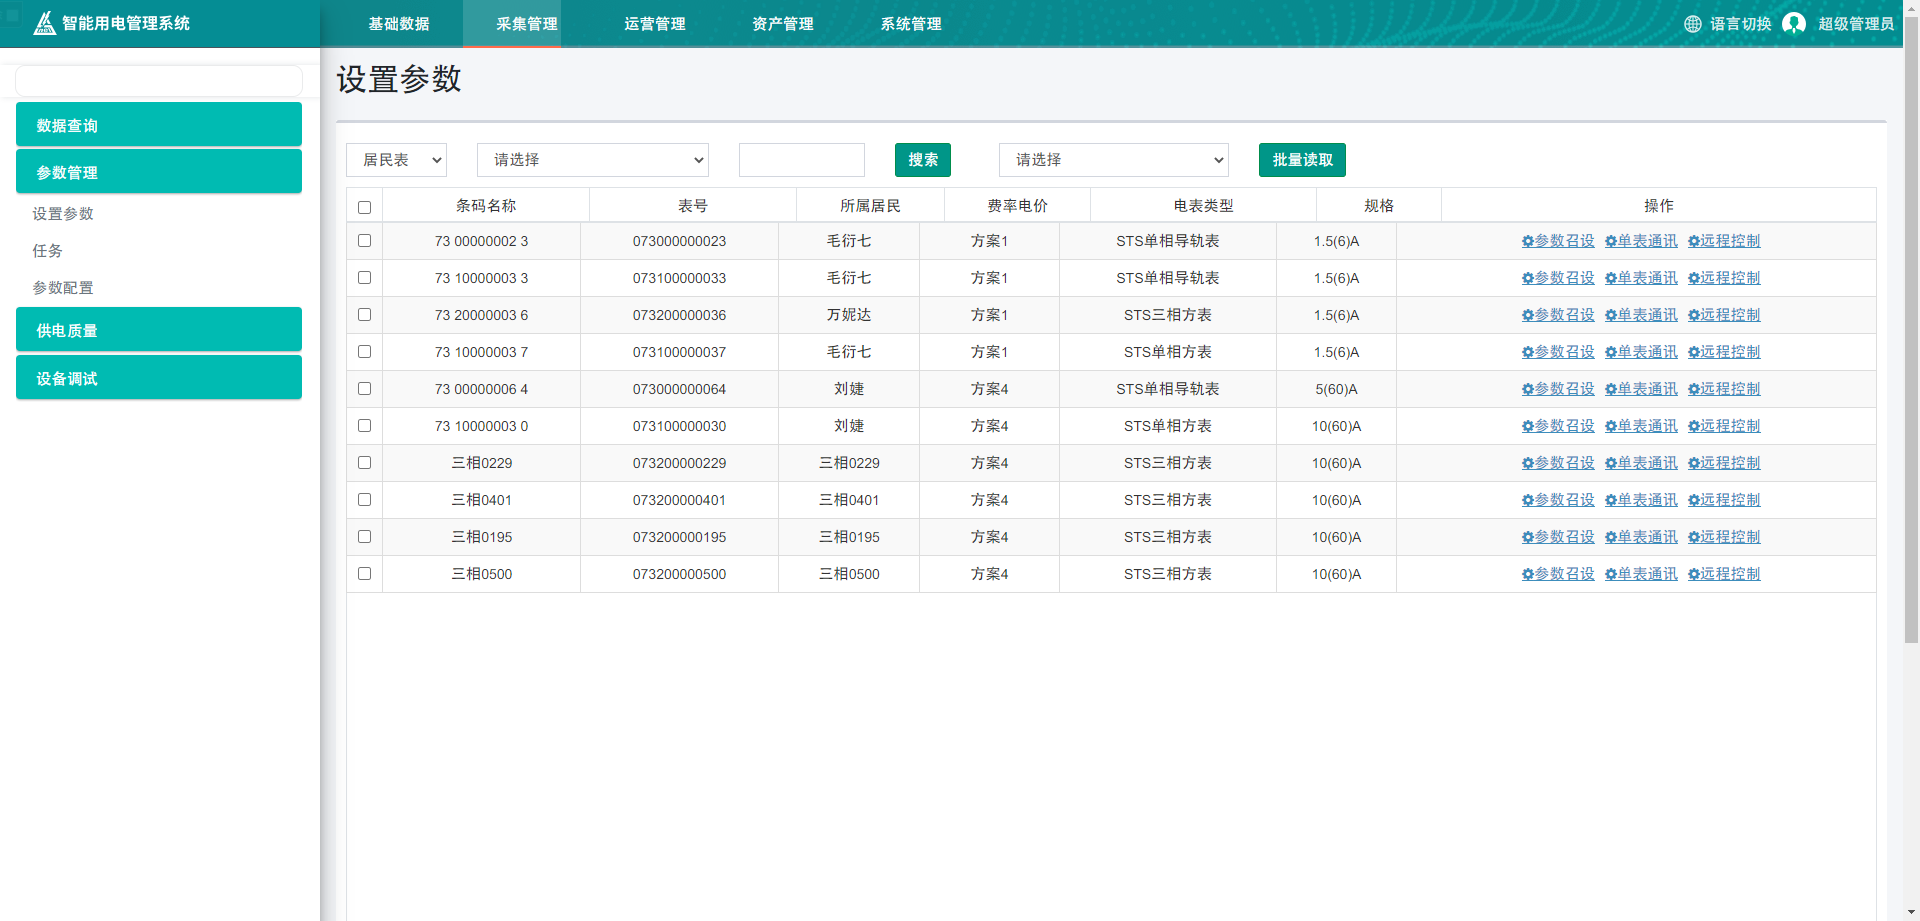Open the 居民表 dropdown

[396, 160]
